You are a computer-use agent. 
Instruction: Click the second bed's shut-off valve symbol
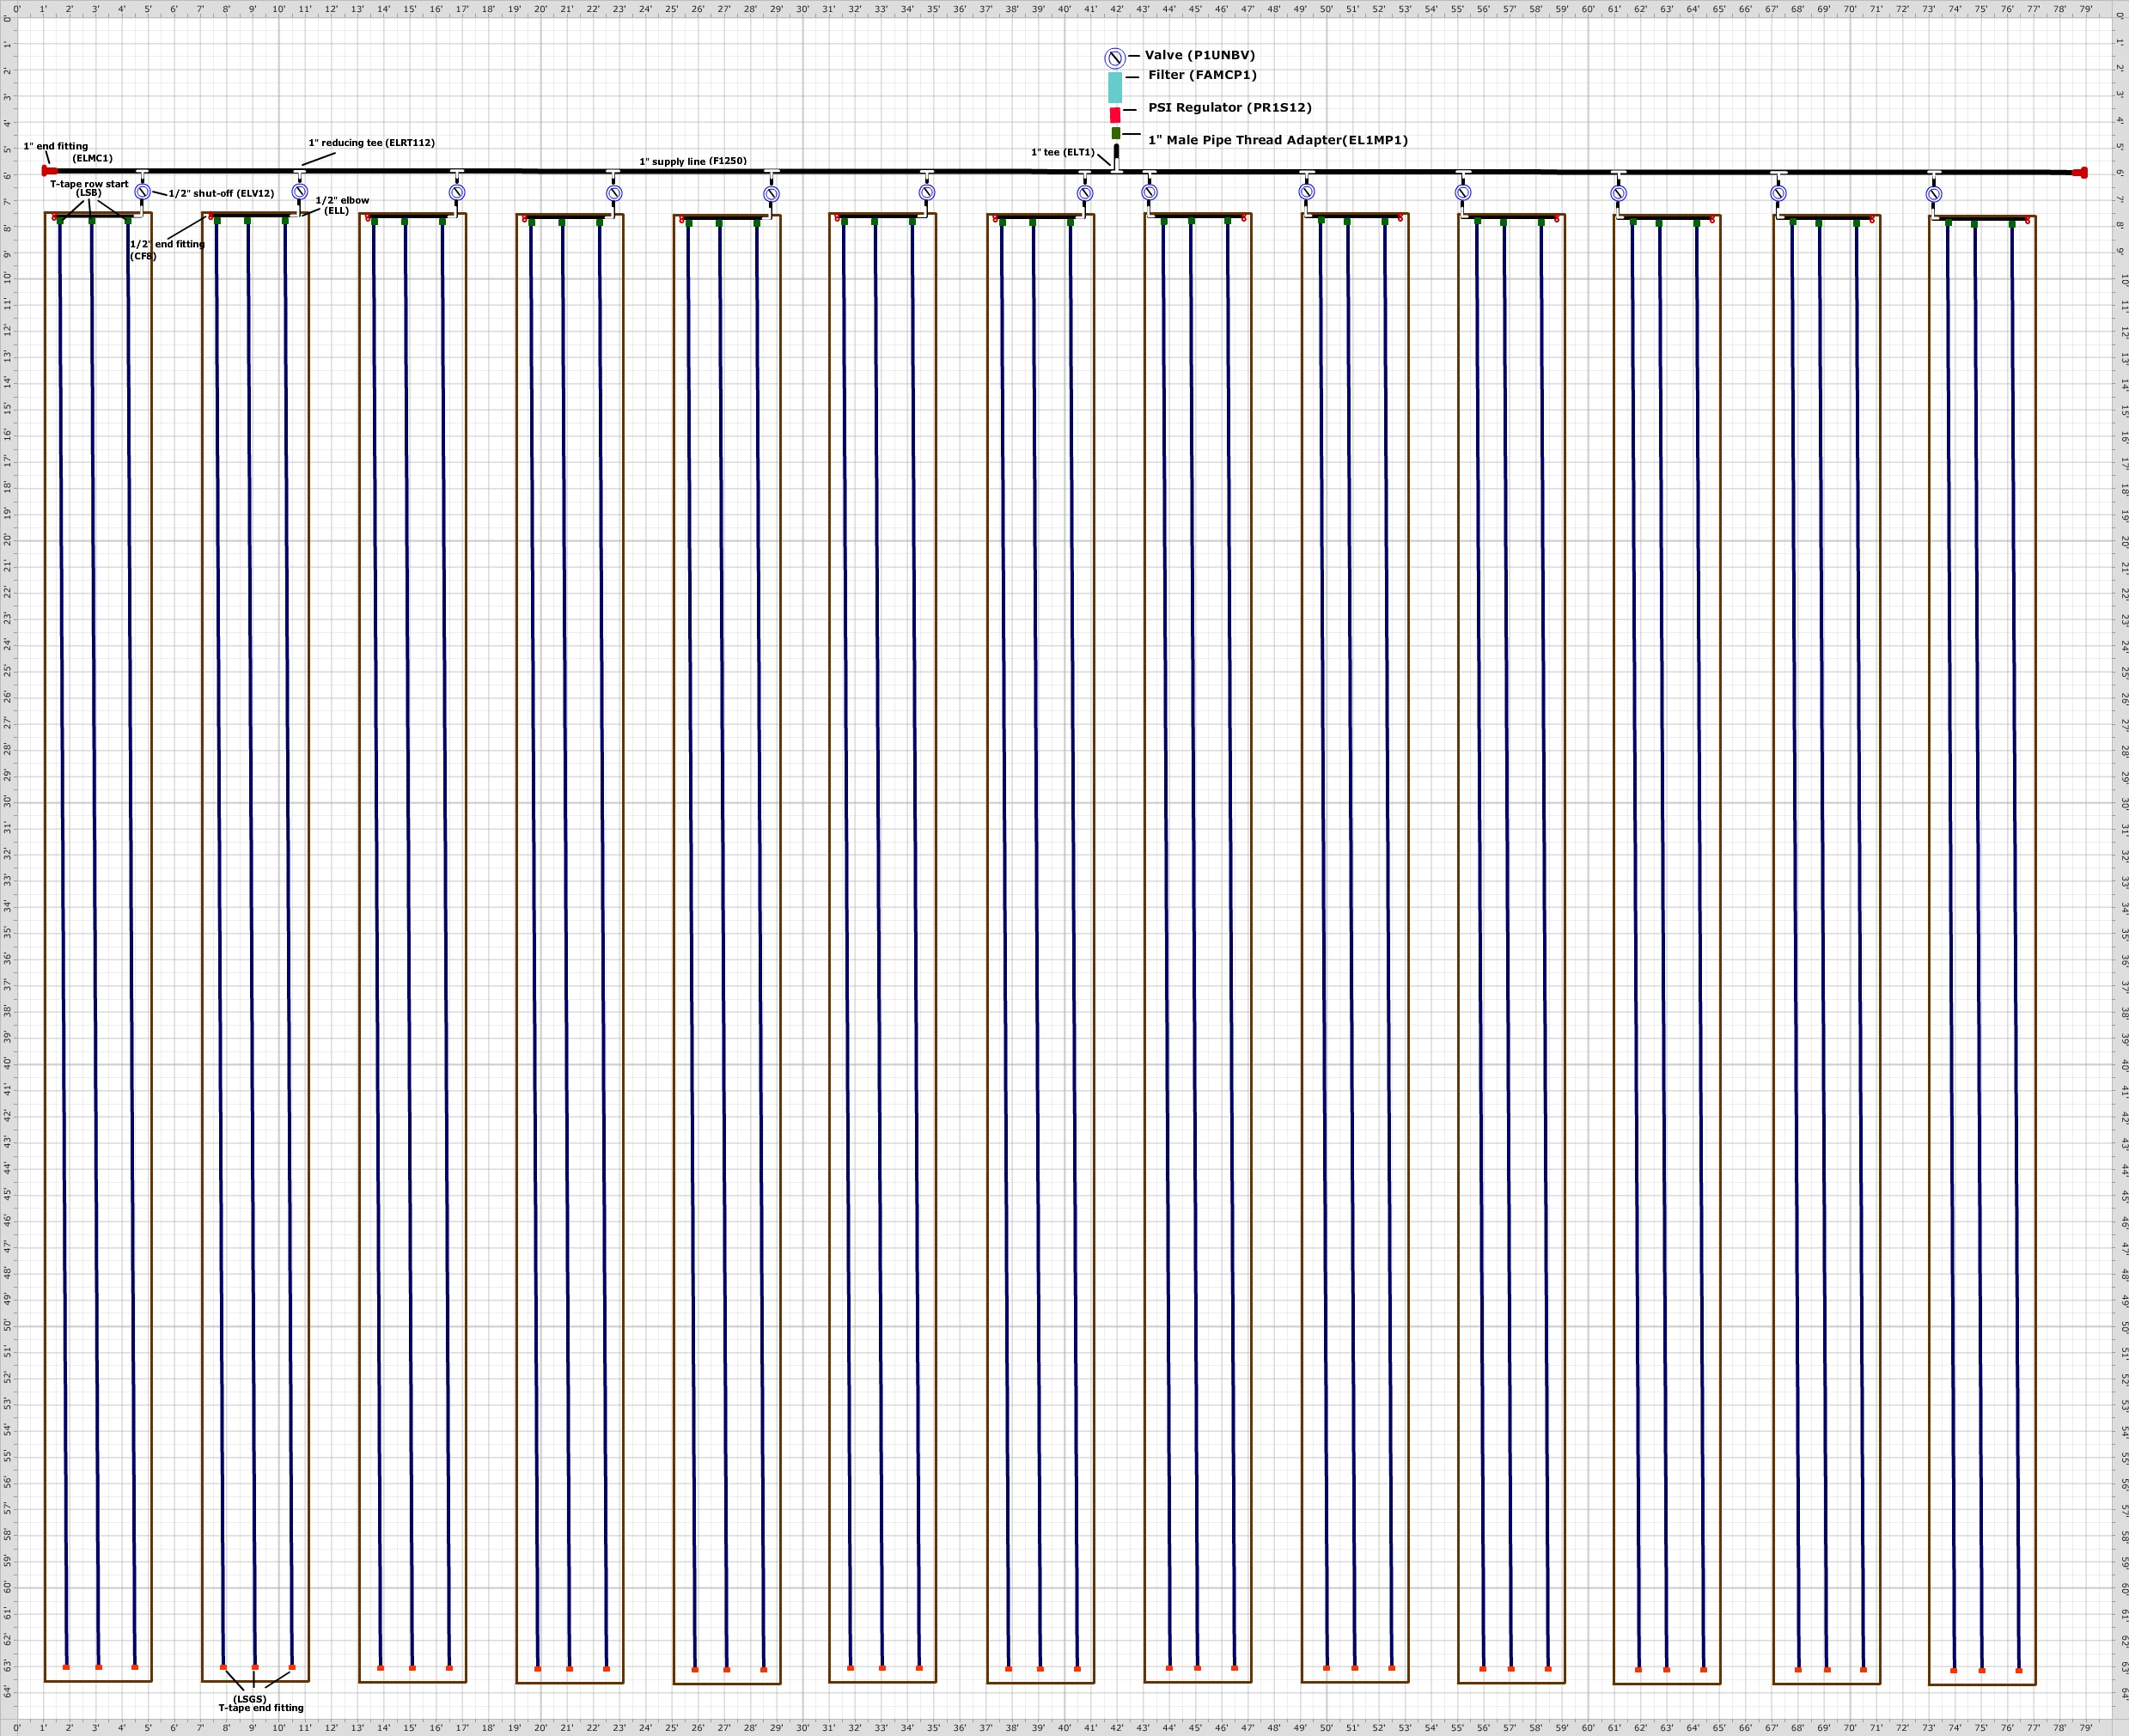pyautogui.click(x=300, y=191)
